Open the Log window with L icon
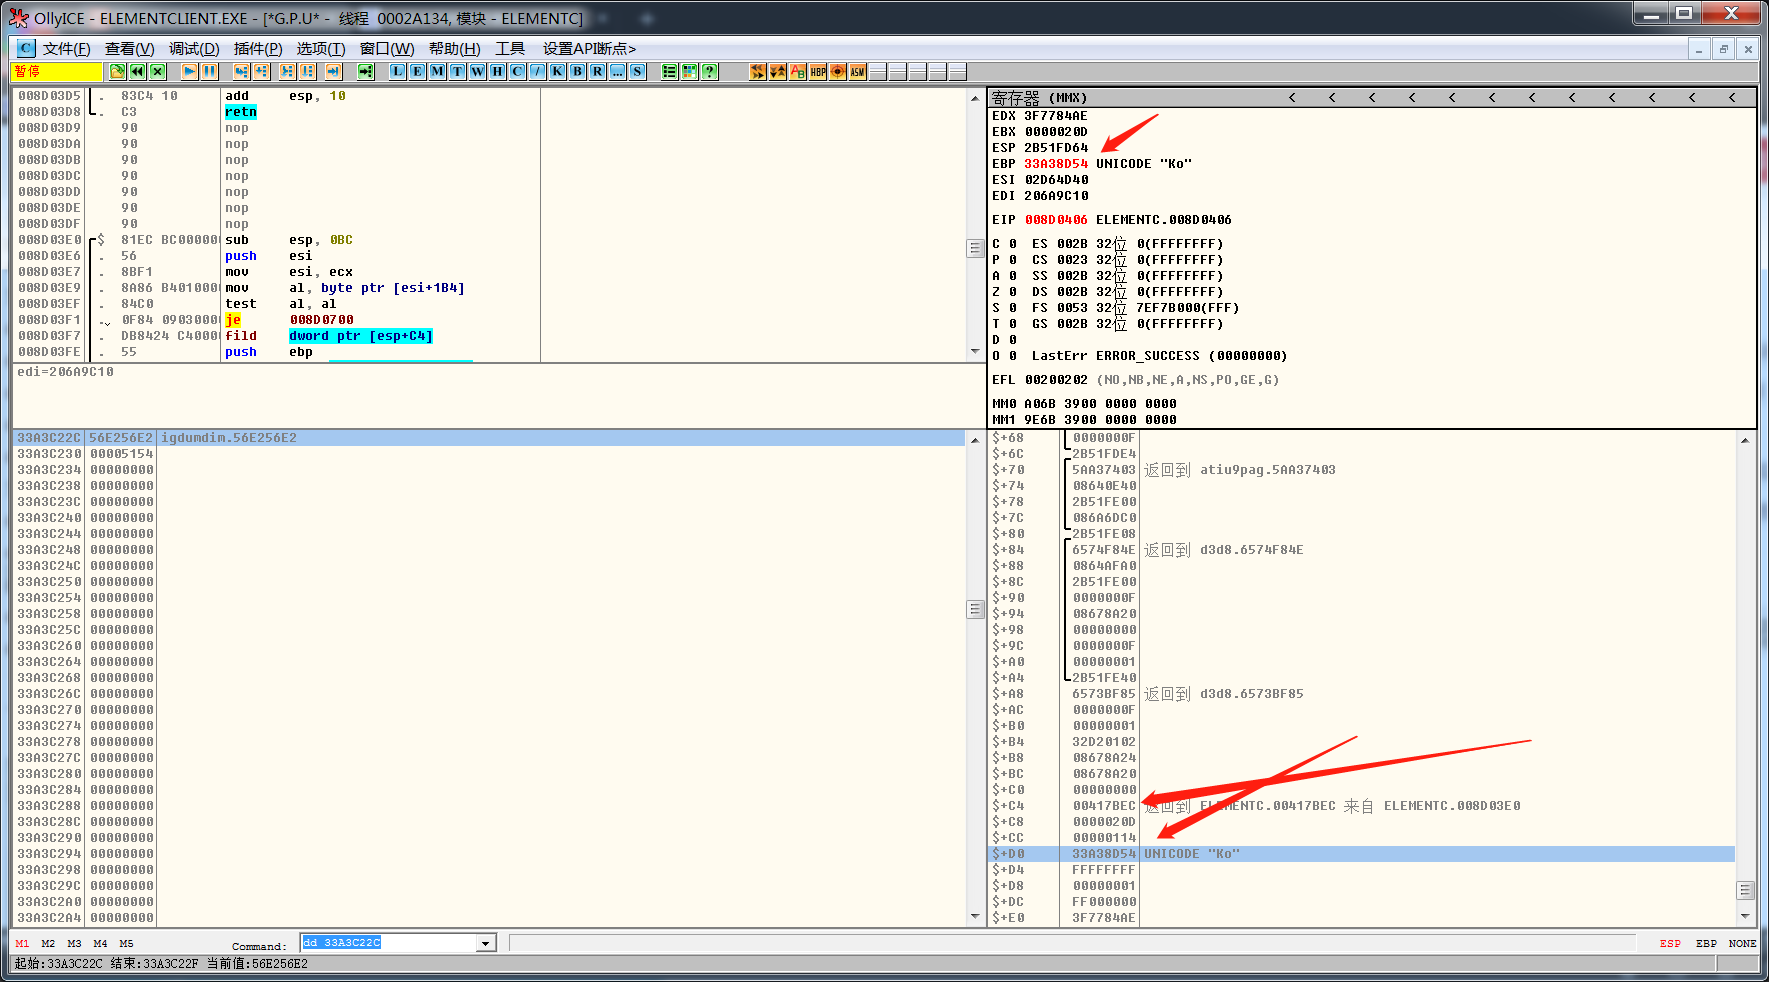Viewport: 1769px width, 982px height. pyautogui.click(x=398, y=71)
